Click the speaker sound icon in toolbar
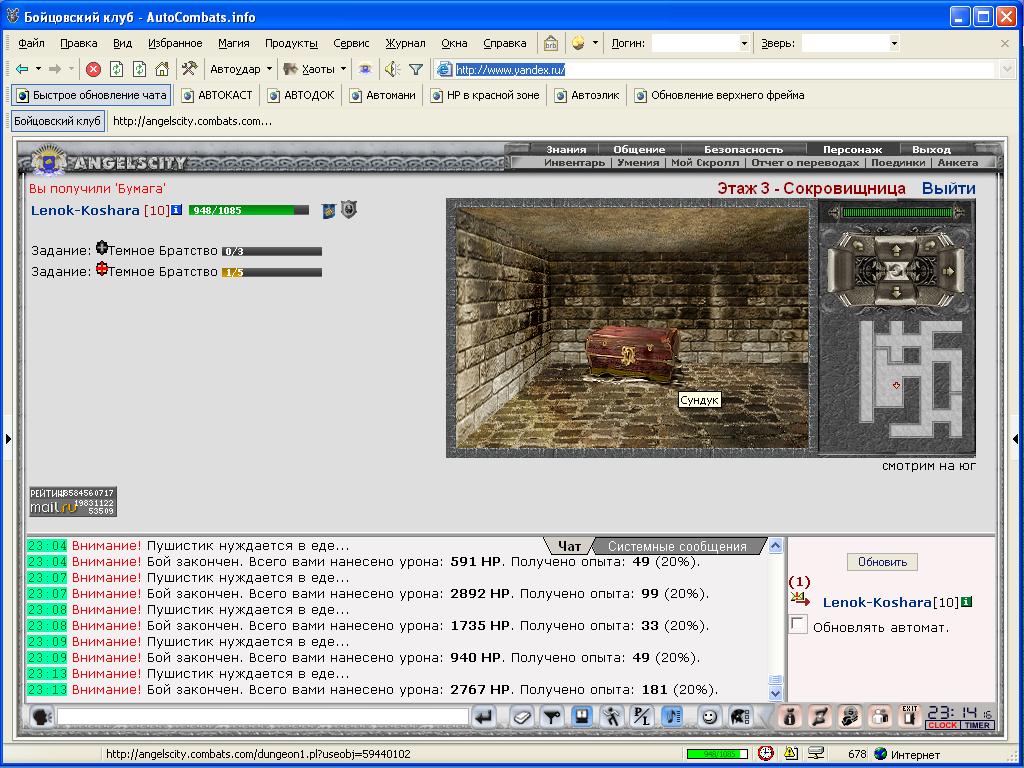This screenshot has width=1024, height=768. (x=392, y=69)
